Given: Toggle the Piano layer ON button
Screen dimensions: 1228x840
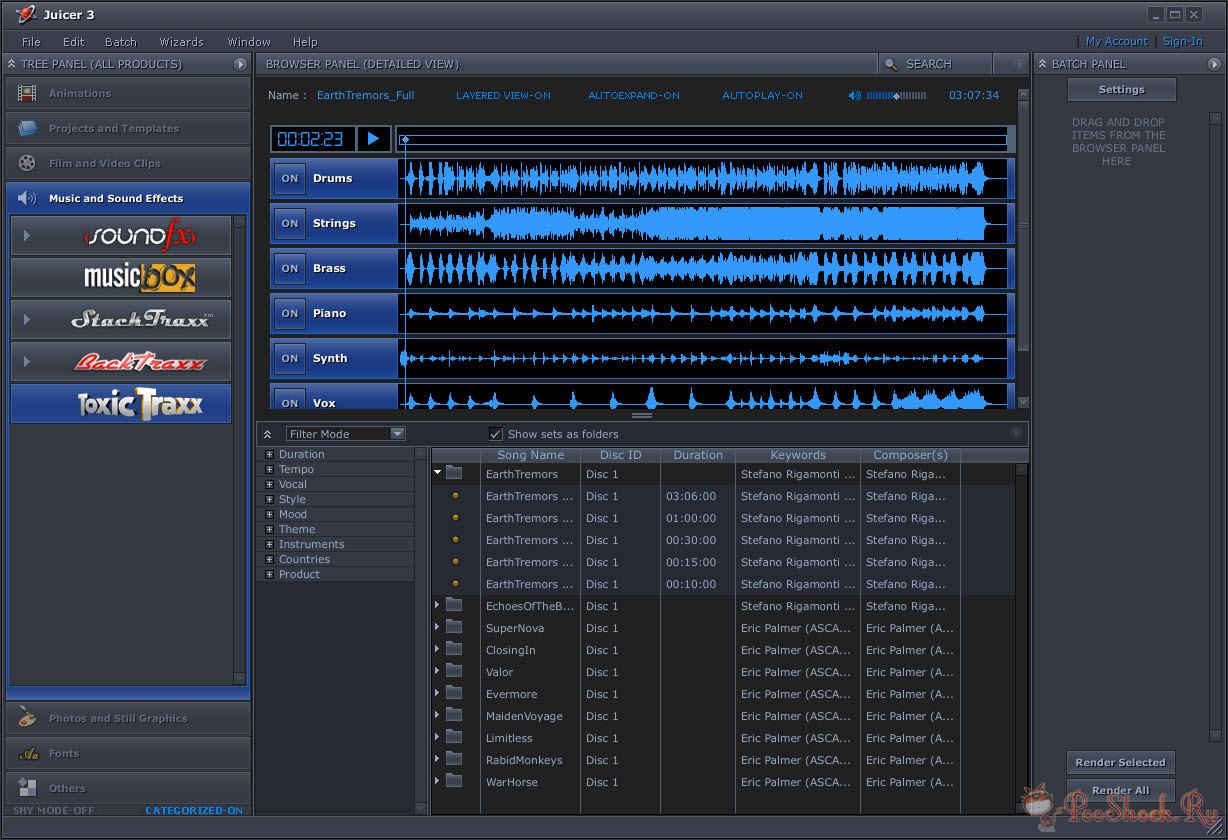Looking at the screenshot, I should [290, 313].
